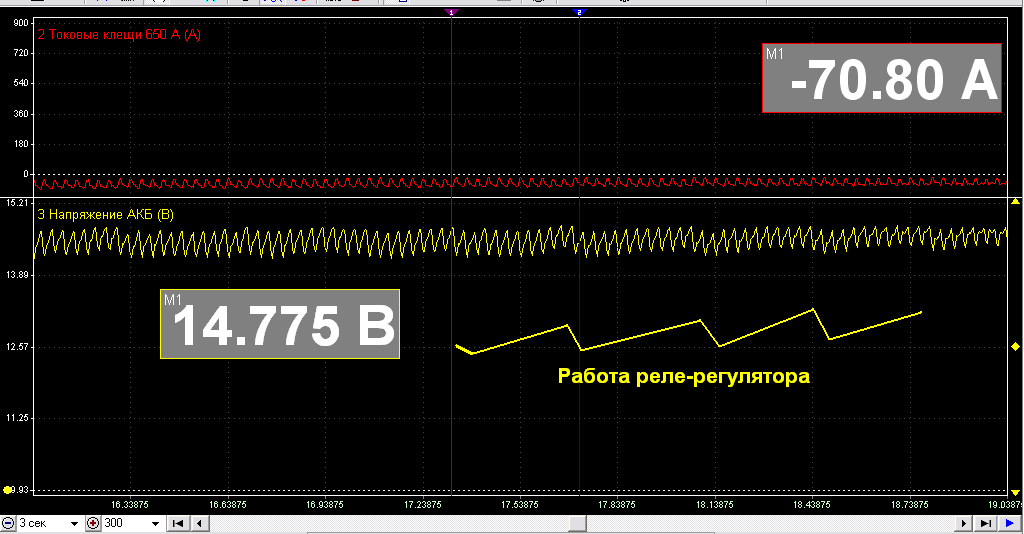The image size is (1024, 534).
Task: Click the M1 voltage readout 14.775 В
Action: click(280, 324)
